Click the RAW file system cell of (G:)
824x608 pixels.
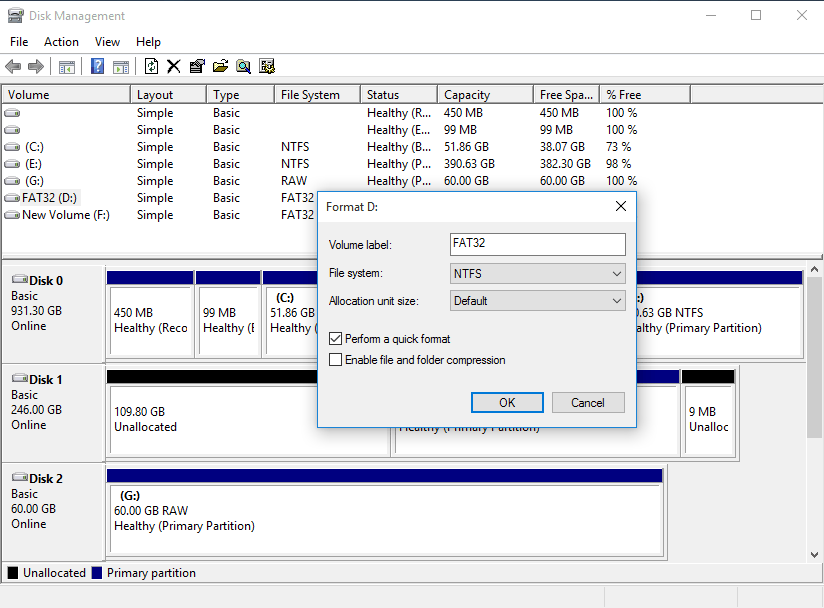tap(294, 181)
